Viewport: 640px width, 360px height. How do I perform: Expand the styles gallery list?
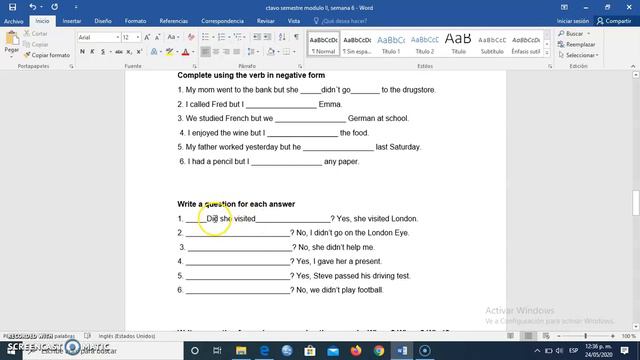[x=547, y=53]
